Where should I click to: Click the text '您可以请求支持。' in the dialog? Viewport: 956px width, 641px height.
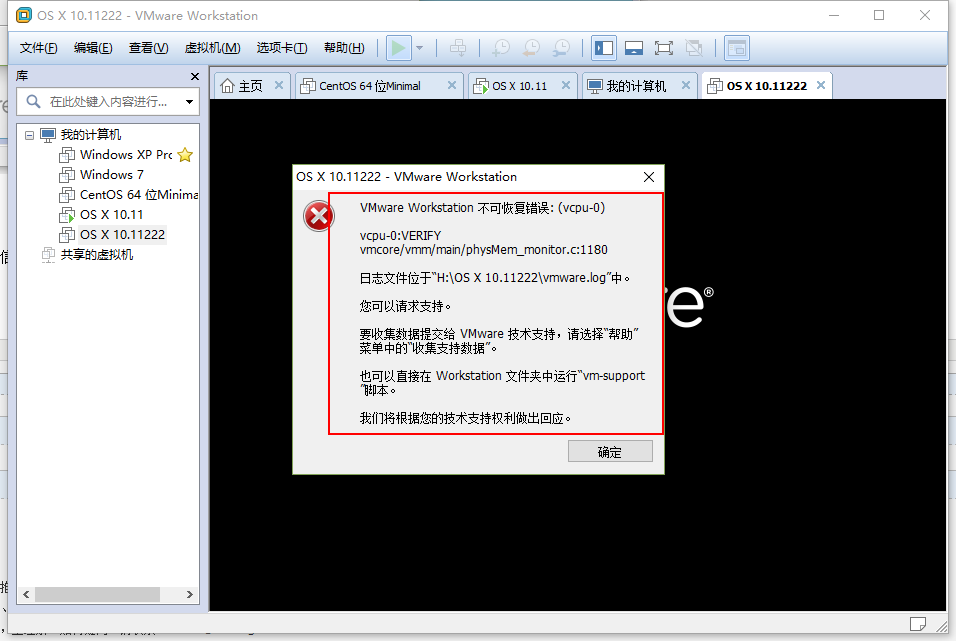point(405,306)
